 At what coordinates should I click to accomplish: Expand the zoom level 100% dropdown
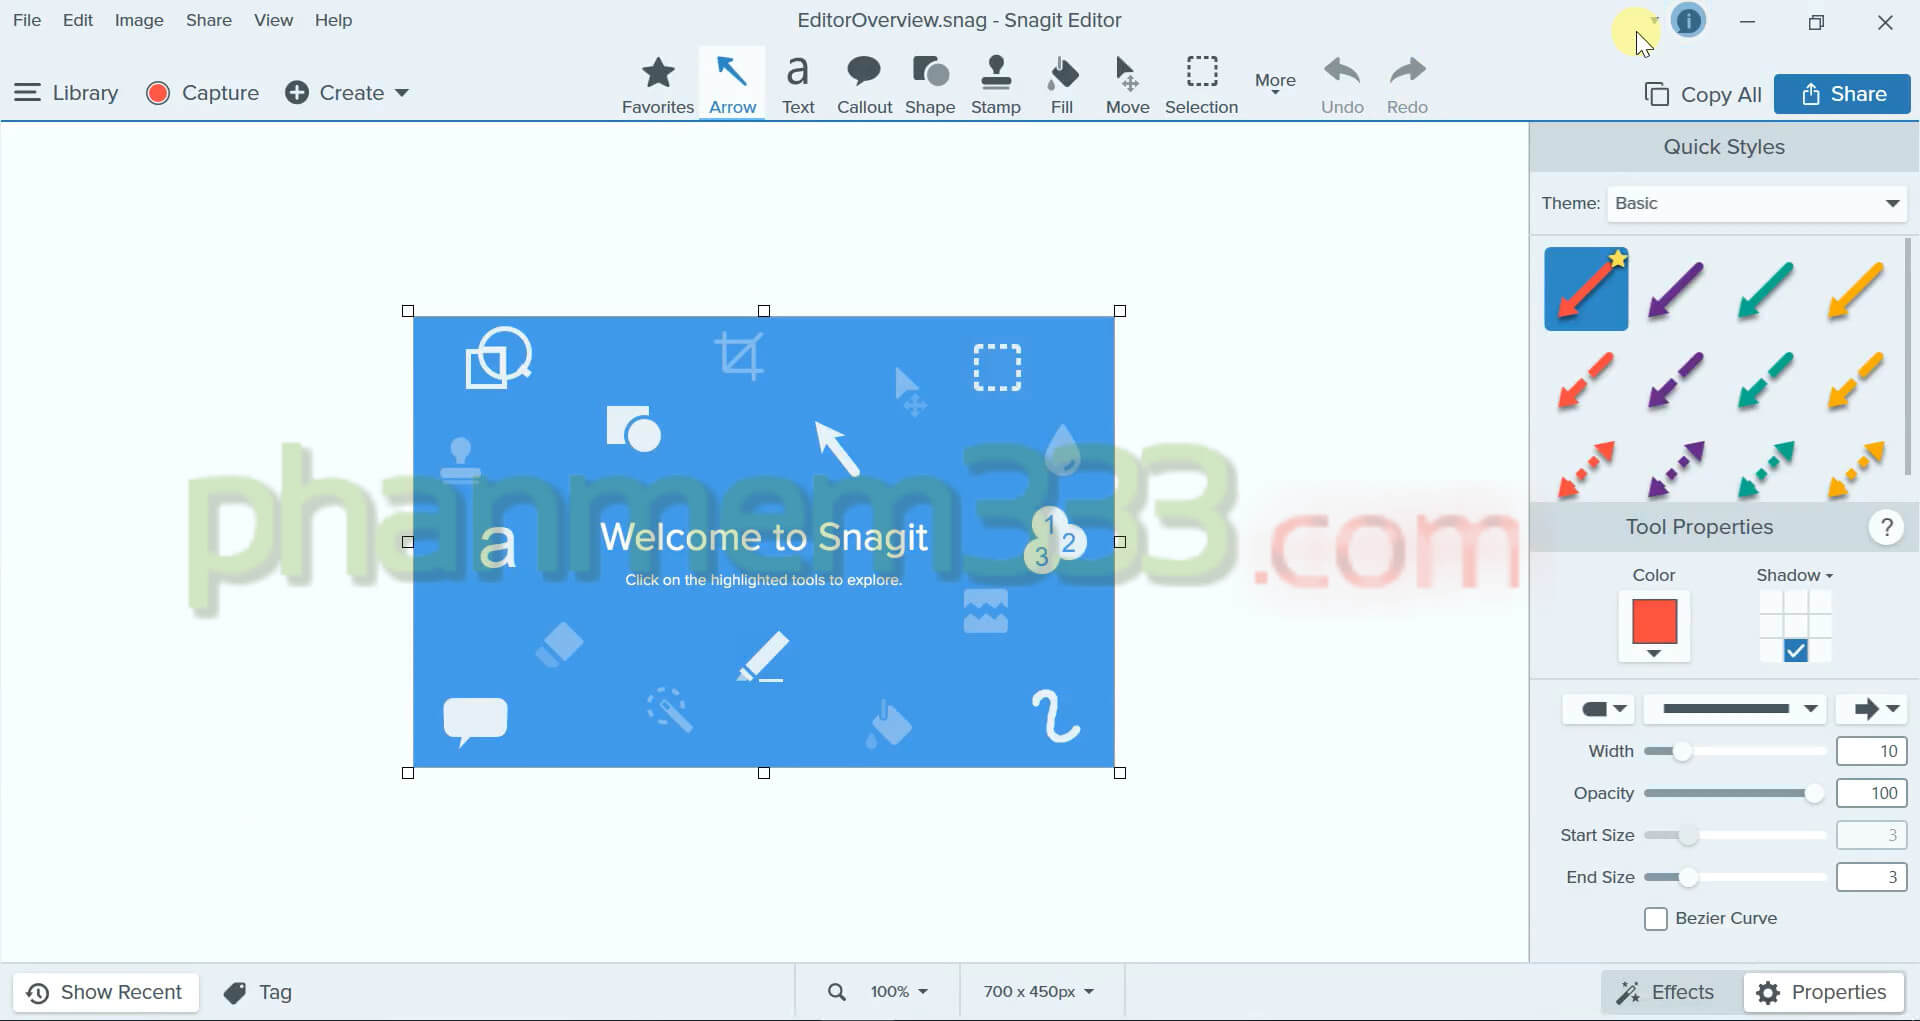[x=899, y=992]
